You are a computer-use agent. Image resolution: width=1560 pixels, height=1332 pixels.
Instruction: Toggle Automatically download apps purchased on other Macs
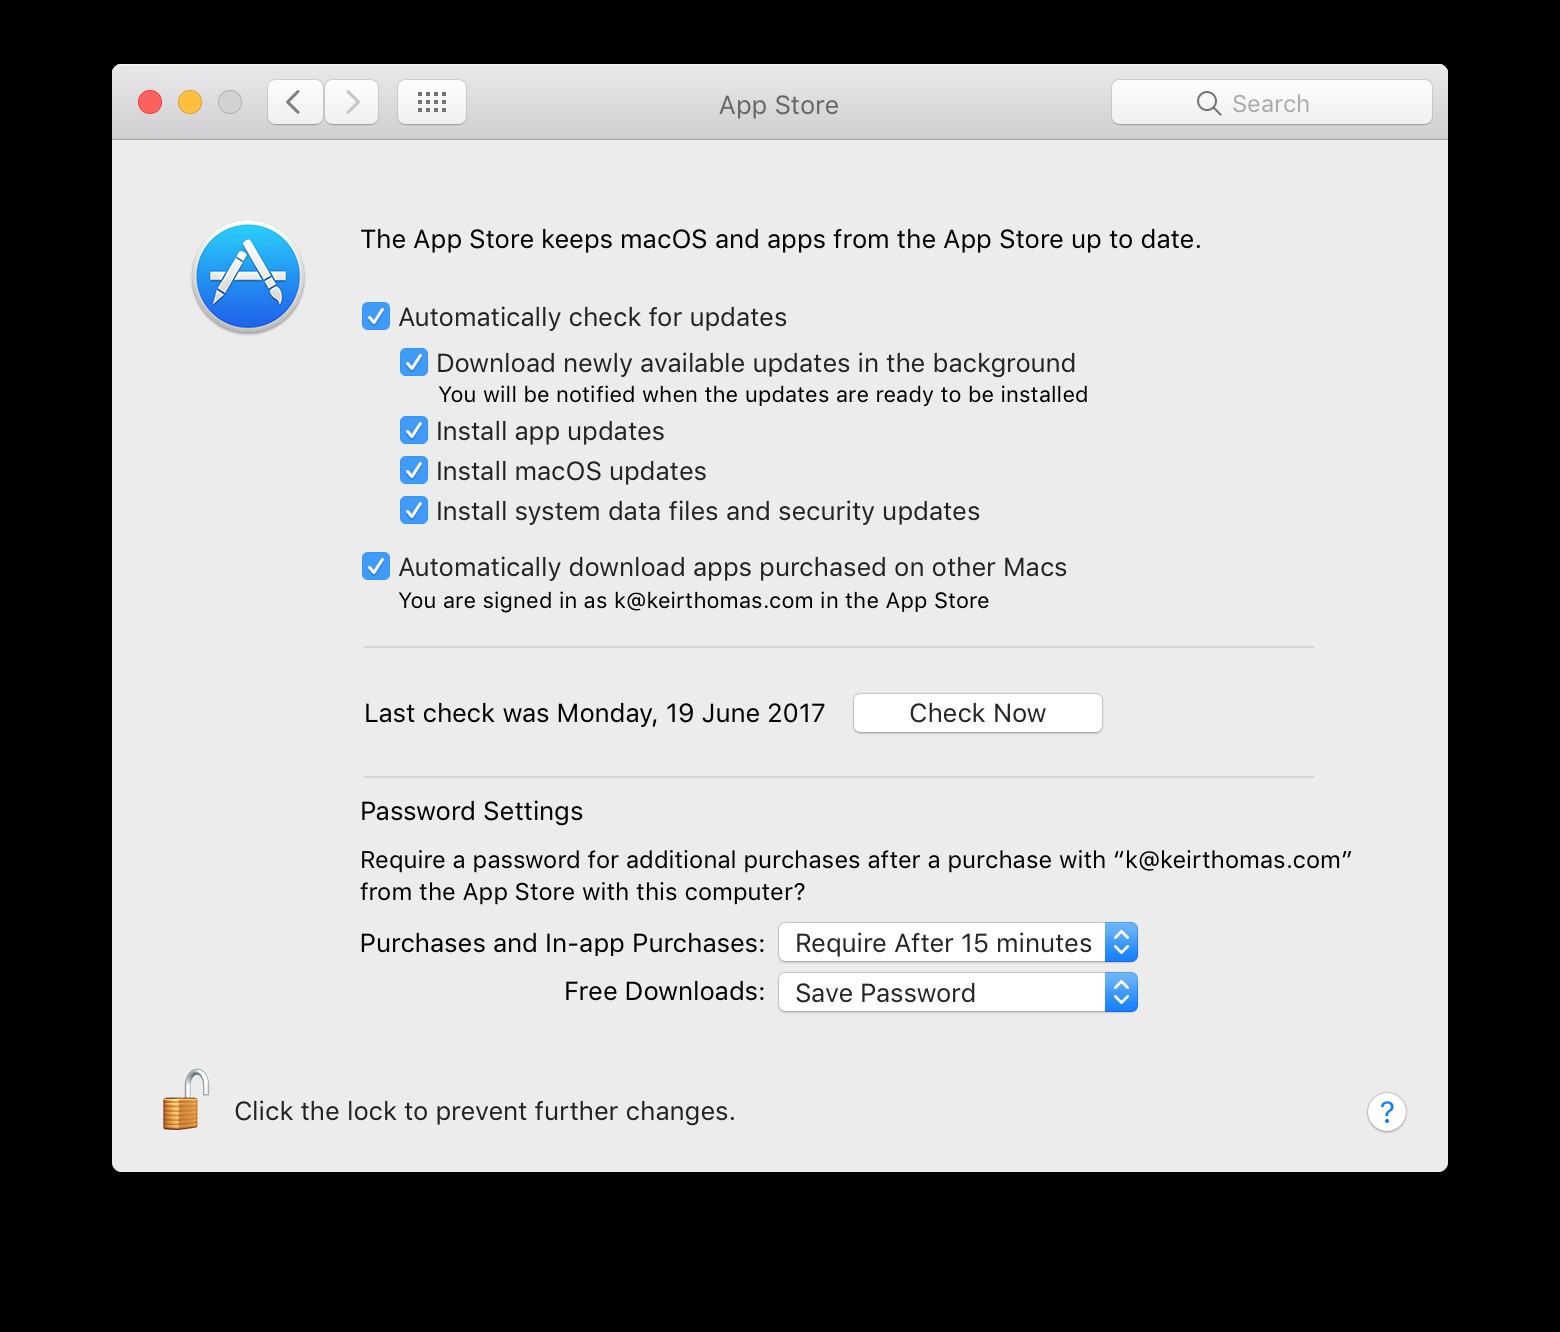375,566
